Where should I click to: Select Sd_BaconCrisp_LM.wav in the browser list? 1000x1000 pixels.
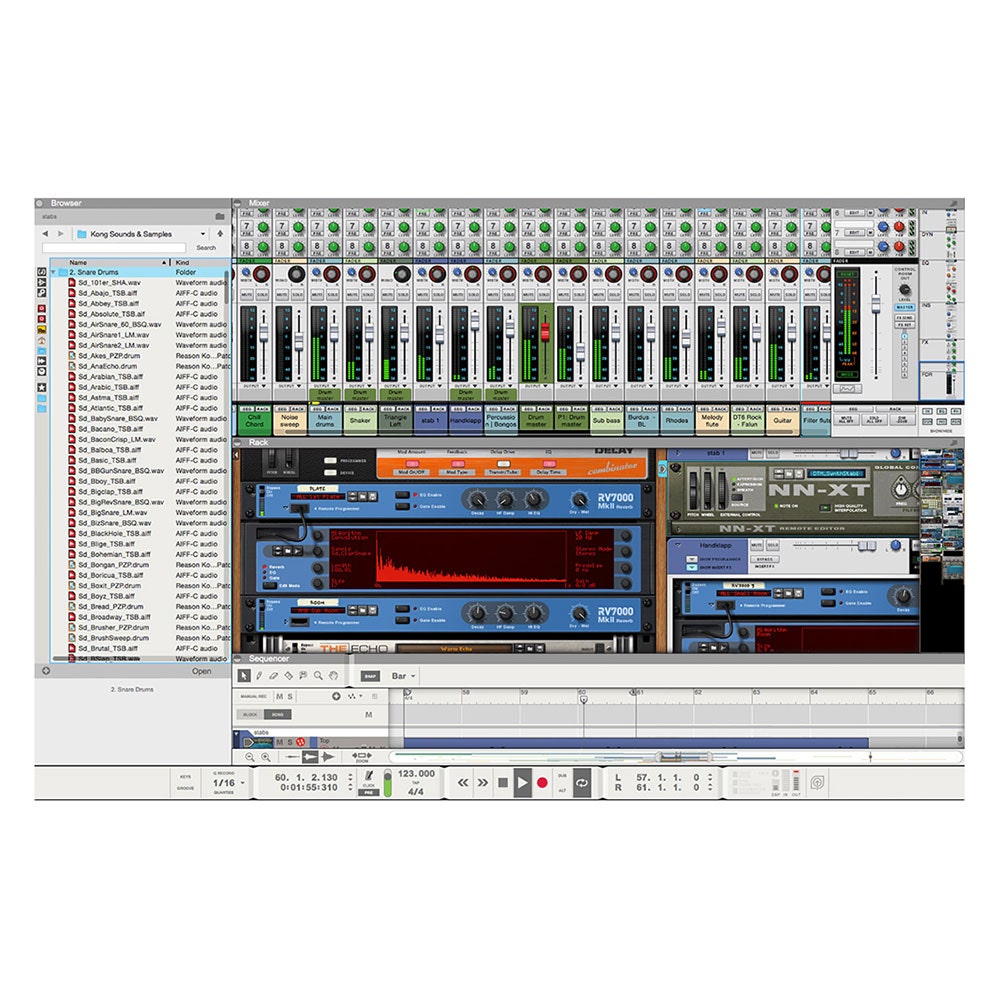116,439
